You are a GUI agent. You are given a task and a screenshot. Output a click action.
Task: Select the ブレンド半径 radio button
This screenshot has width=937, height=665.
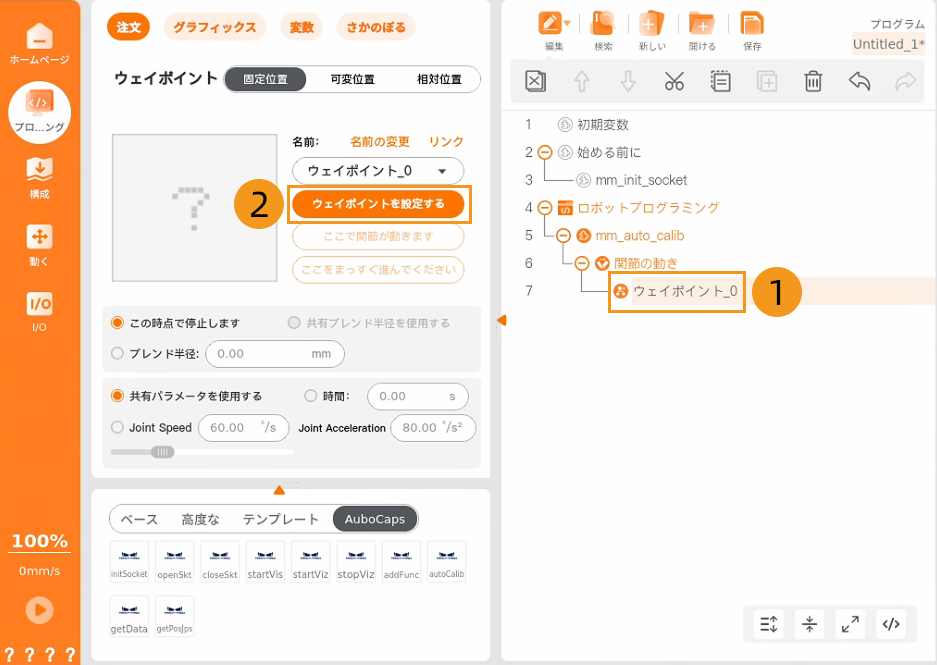pos(118,353)
